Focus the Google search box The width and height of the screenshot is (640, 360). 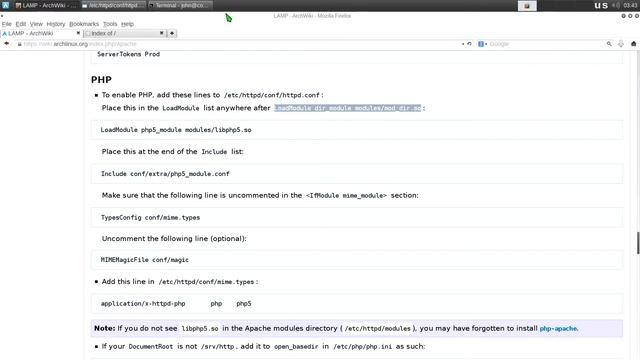tap(547, 44)
